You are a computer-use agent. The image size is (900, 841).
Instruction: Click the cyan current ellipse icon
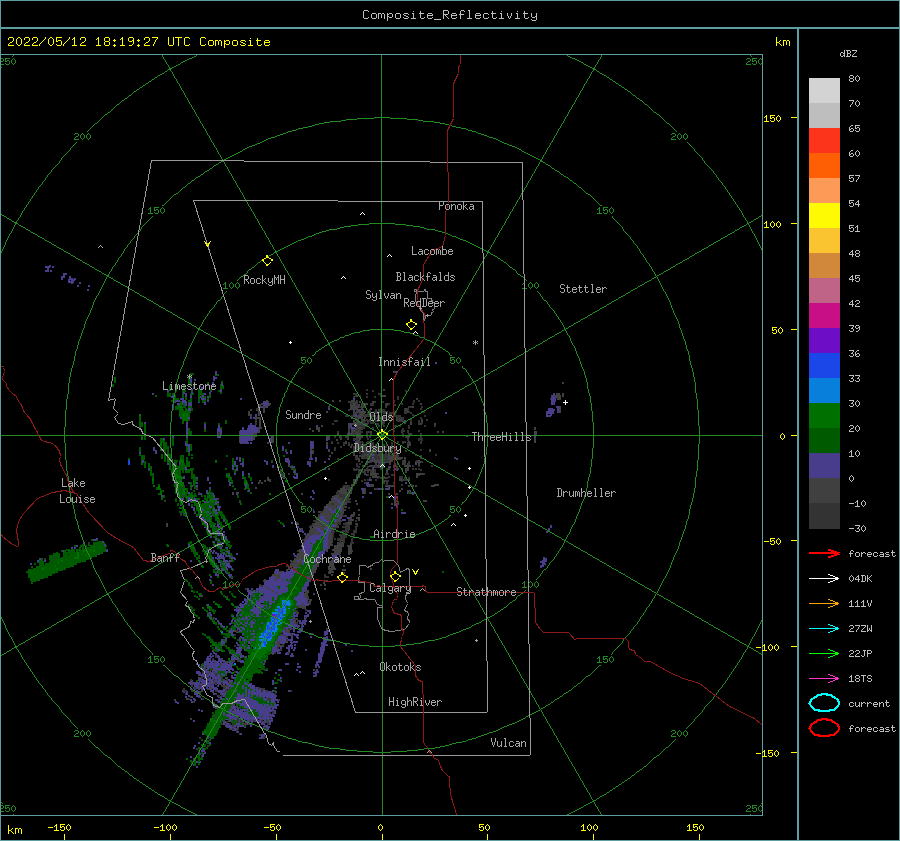click(x=824, y=703)
